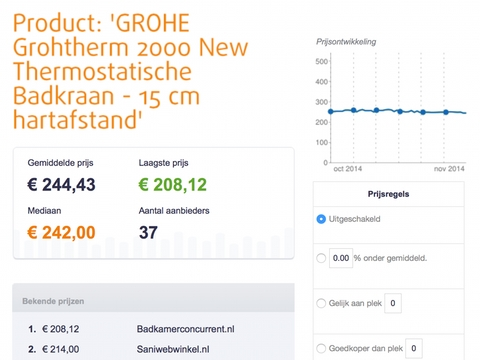Open the Saniwebwinkel.nl seller entry

[x=173, y=349]
